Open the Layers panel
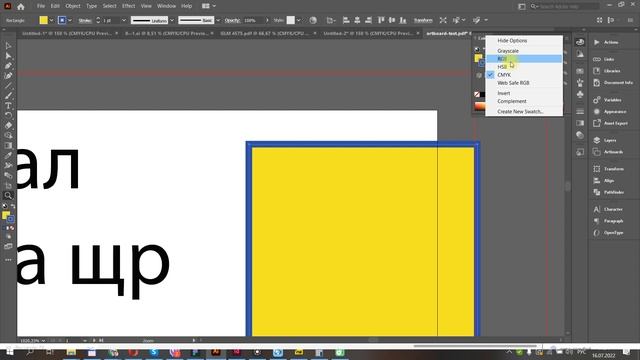This screenshot has height=360, width=640. coord(605,140)
